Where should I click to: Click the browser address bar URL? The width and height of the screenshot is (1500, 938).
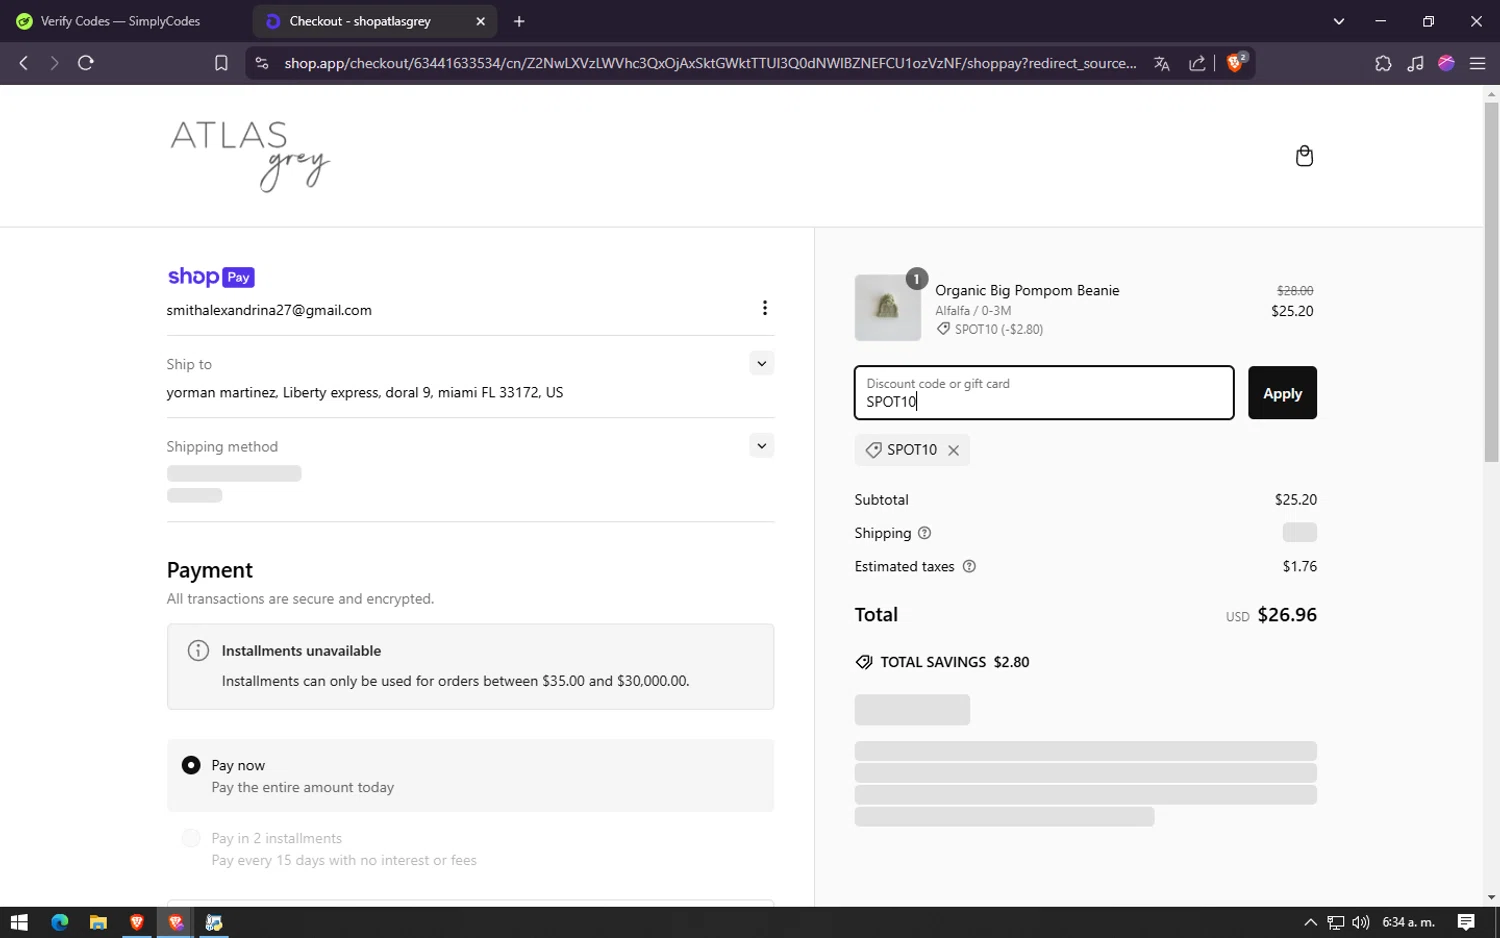pos(710,63)
